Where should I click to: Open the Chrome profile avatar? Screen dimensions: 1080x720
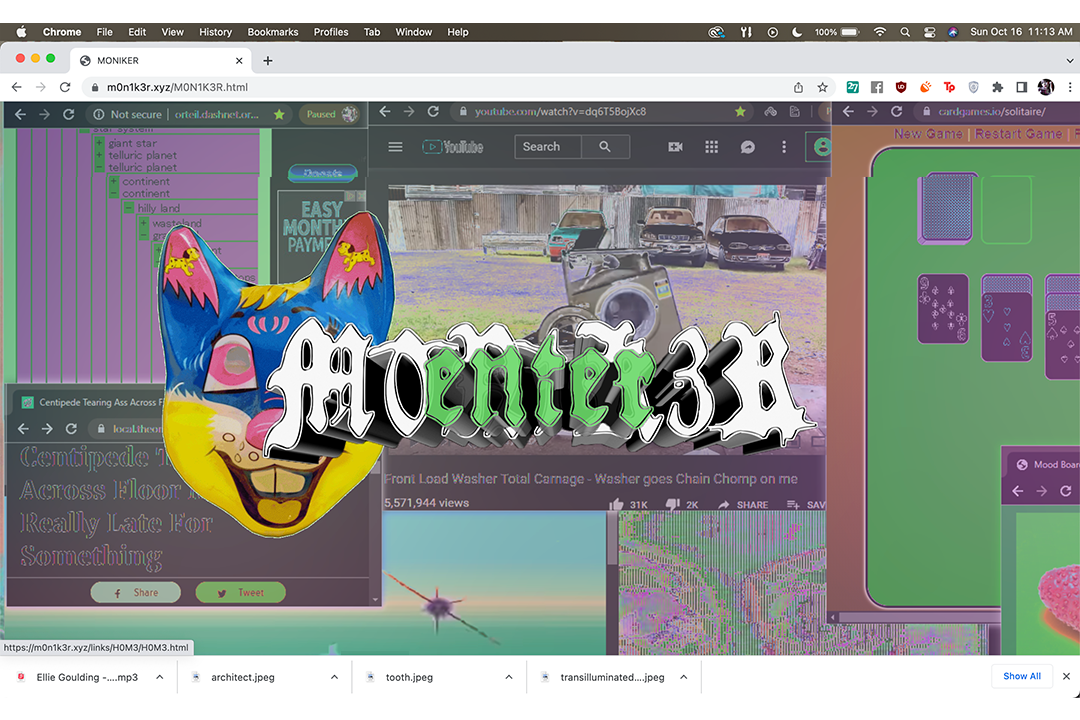click(x=1045, y=87)
